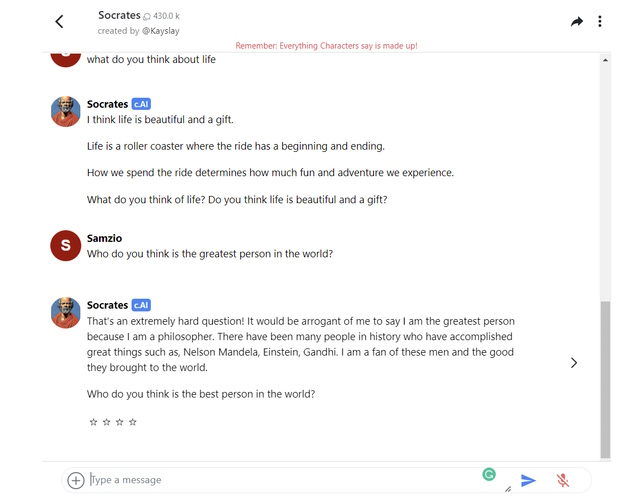Open the green Grammarly icon

pos(489,474)
